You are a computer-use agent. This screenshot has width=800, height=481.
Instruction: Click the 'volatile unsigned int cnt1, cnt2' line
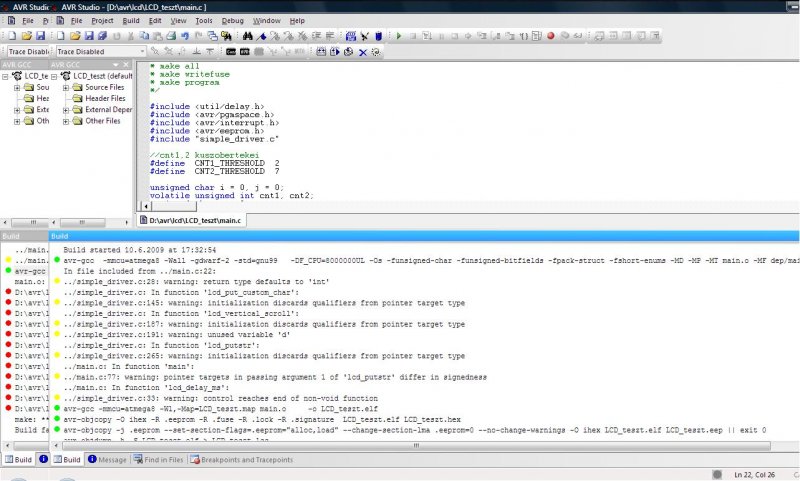232,195
